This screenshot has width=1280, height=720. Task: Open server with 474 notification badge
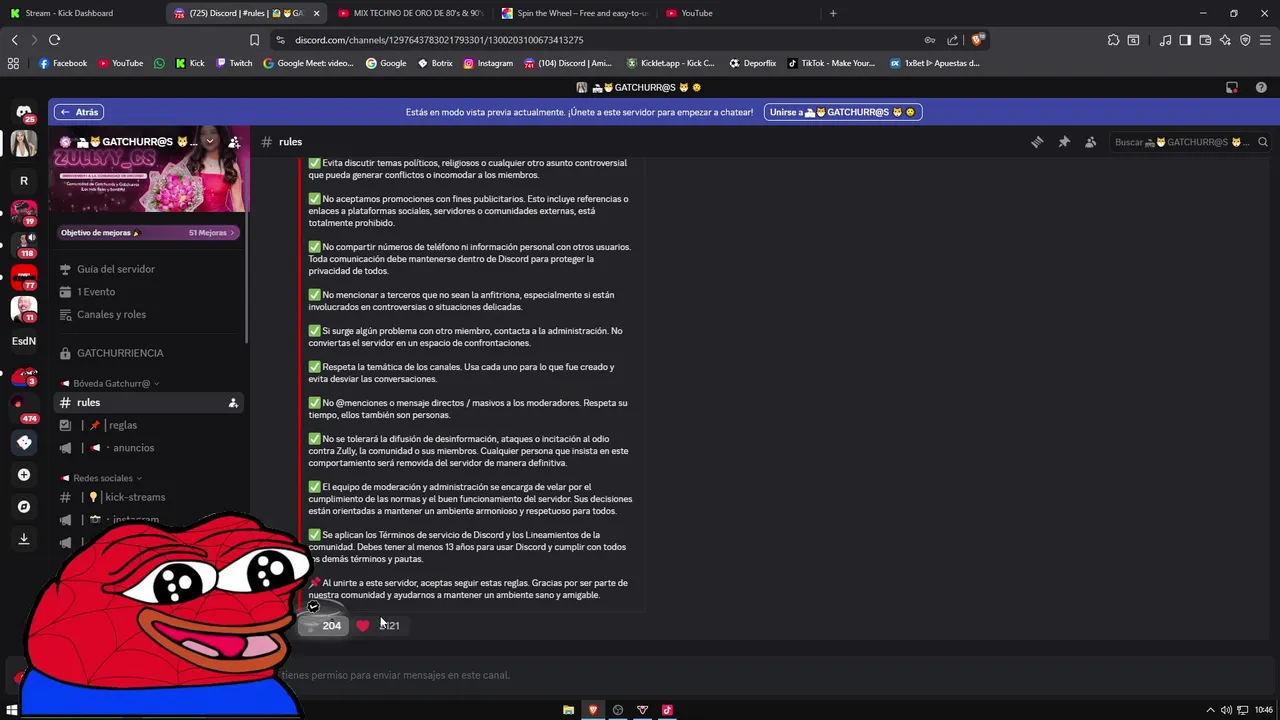pyautogui.click(x=24, y=408)
